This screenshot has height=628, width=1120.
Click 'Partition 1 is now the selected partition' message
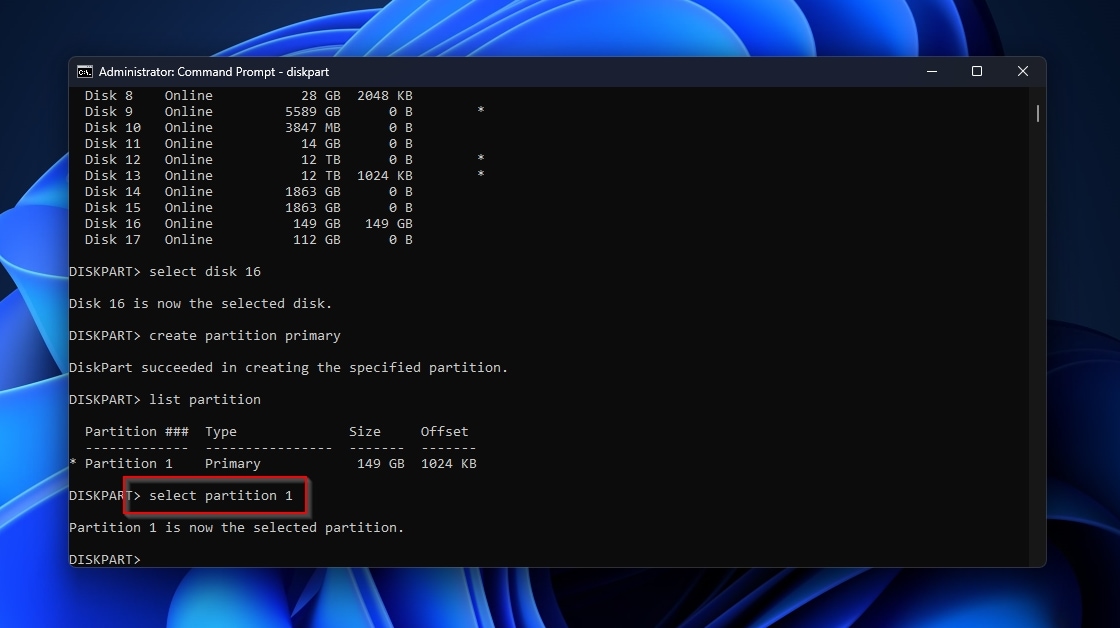[x=236, y=528]
